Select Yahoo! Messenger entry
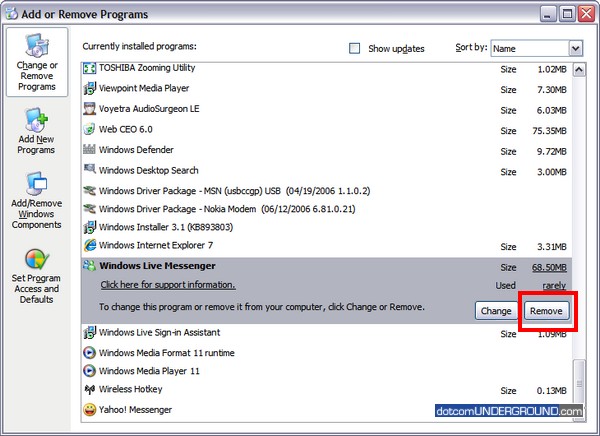This screenshot has width=600, height=436. point(326,410)
